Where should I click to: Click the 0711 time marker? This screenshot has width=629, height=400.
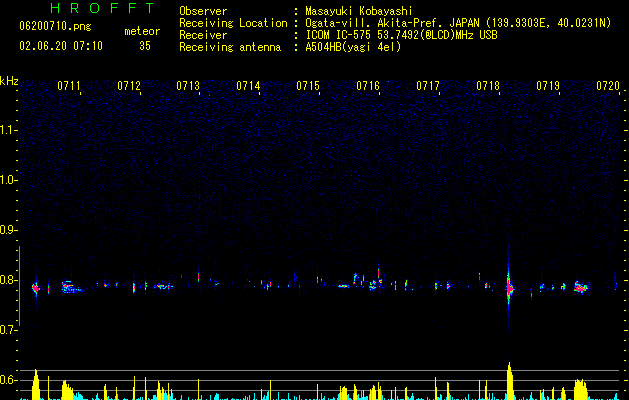click(69, 85)
